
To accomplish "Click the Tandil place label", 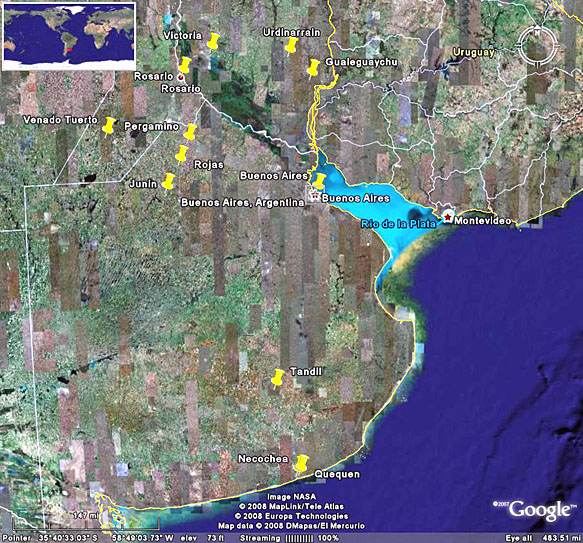I will [x=306, y=372].
